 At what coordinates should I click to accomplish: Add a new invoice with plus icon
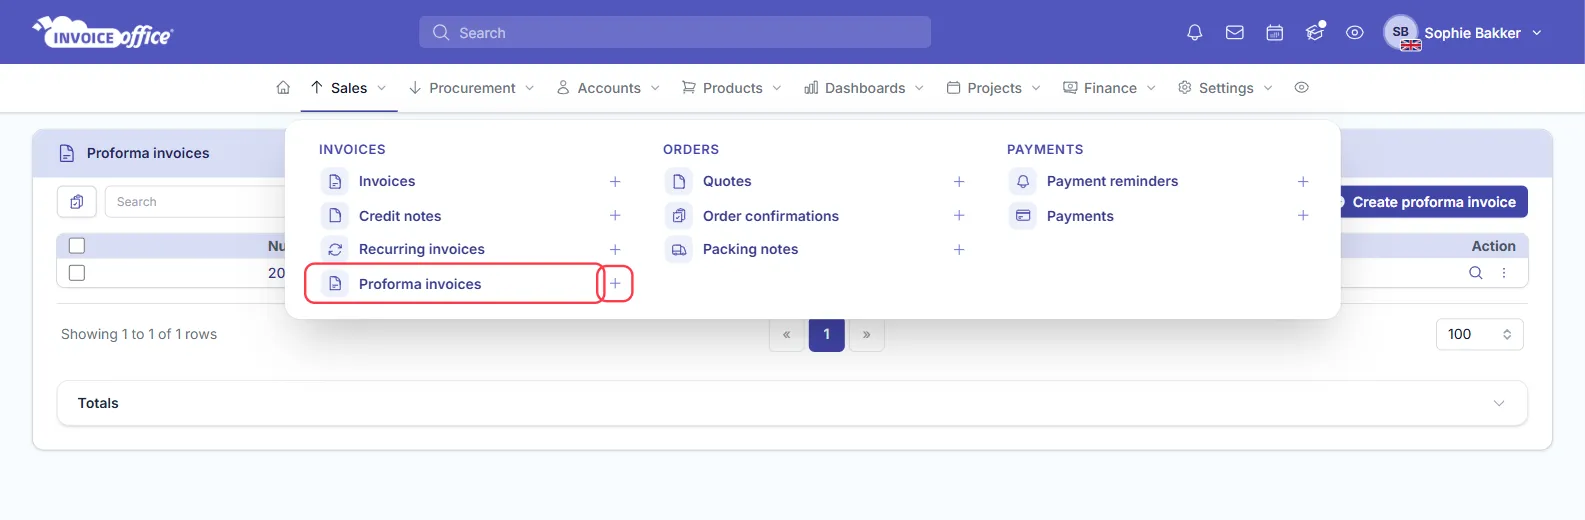615,182
